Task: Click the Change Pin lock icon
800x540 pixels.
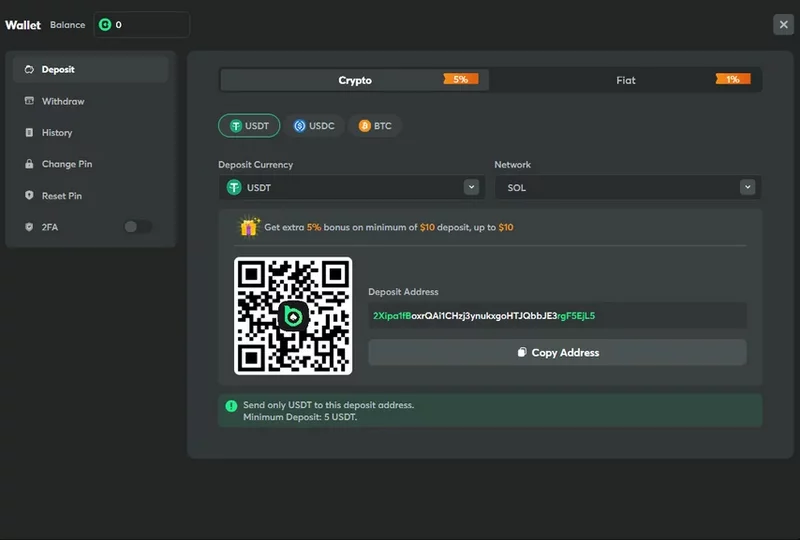Action: pos(29,164)
